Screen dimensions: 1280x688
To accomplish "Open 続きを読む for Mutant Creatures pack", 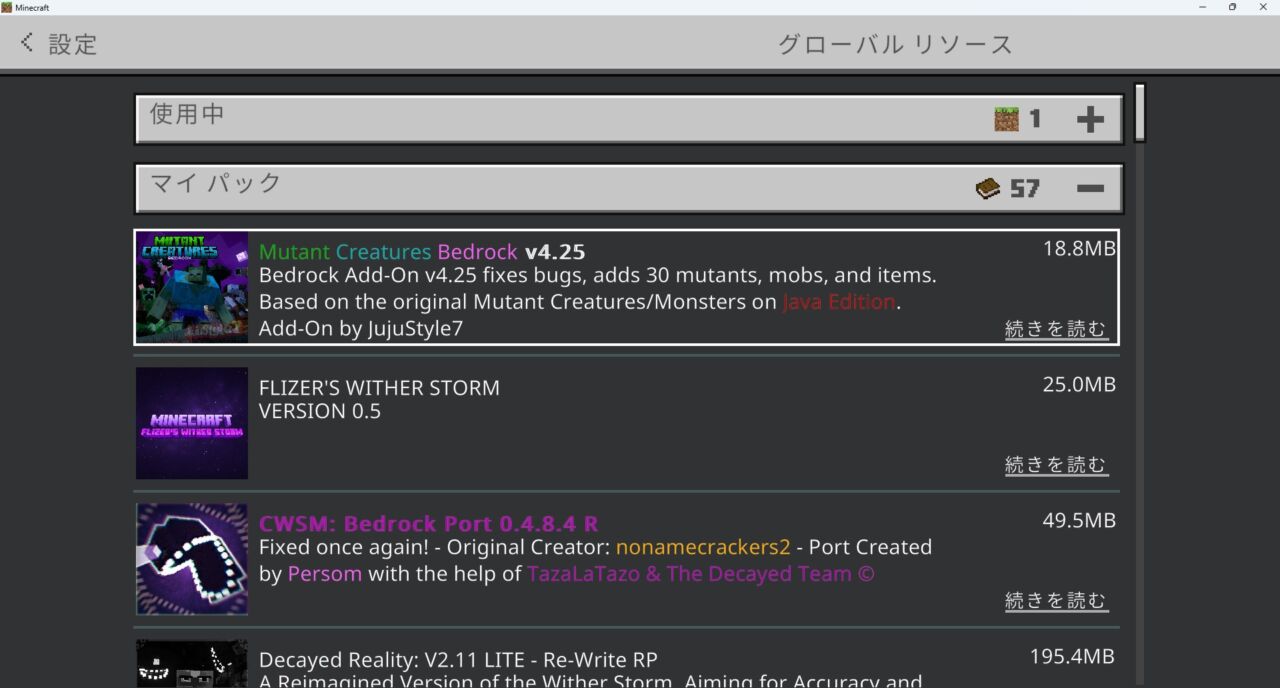I will point(1056,329).
